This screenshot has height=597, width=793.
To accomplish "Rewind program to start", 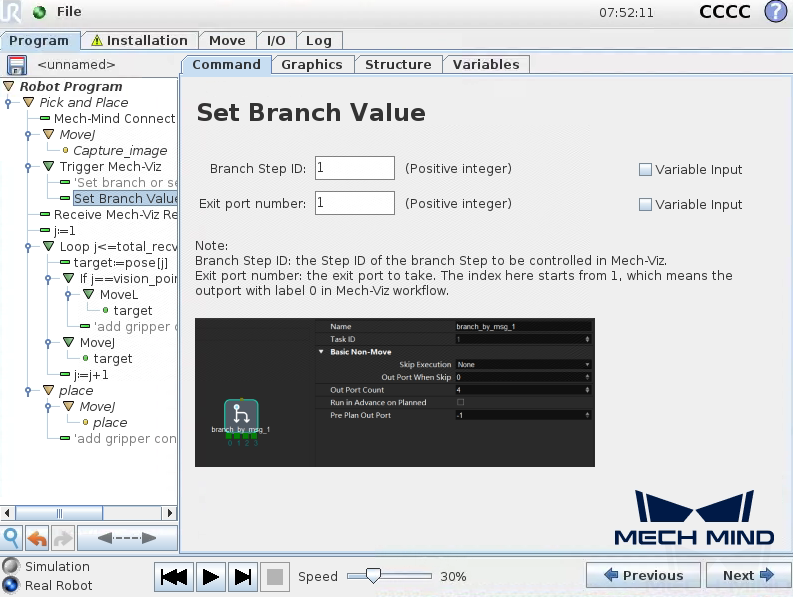I will click(x=173, y=577).
